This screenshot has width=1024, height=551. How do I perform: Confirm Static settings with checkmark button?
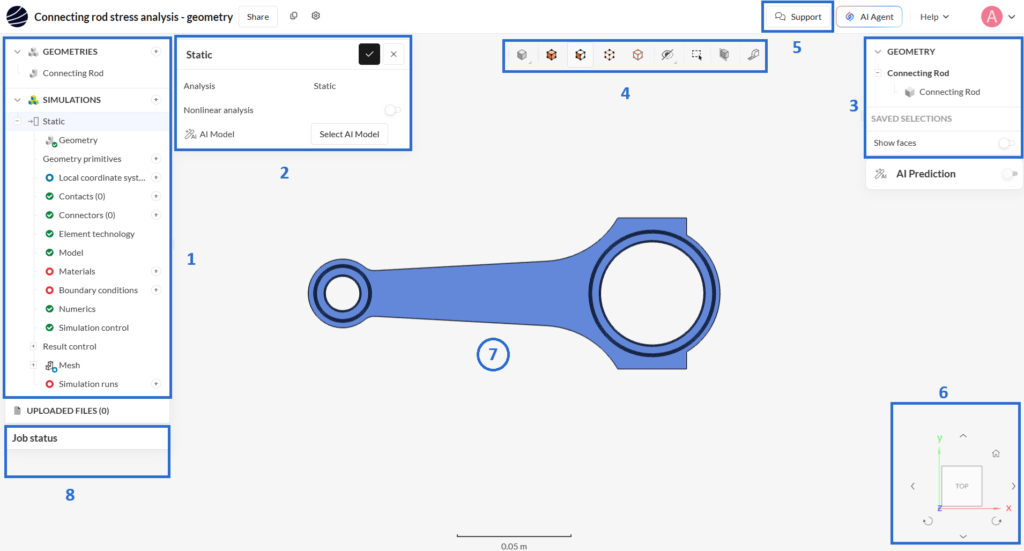click(x=369, y=54)
